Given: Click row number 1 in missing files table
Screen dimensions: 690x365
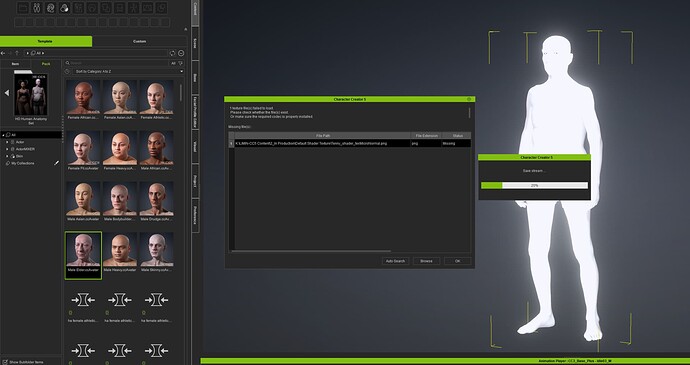Looking at the screenshot, I should [x=231, y=143].
